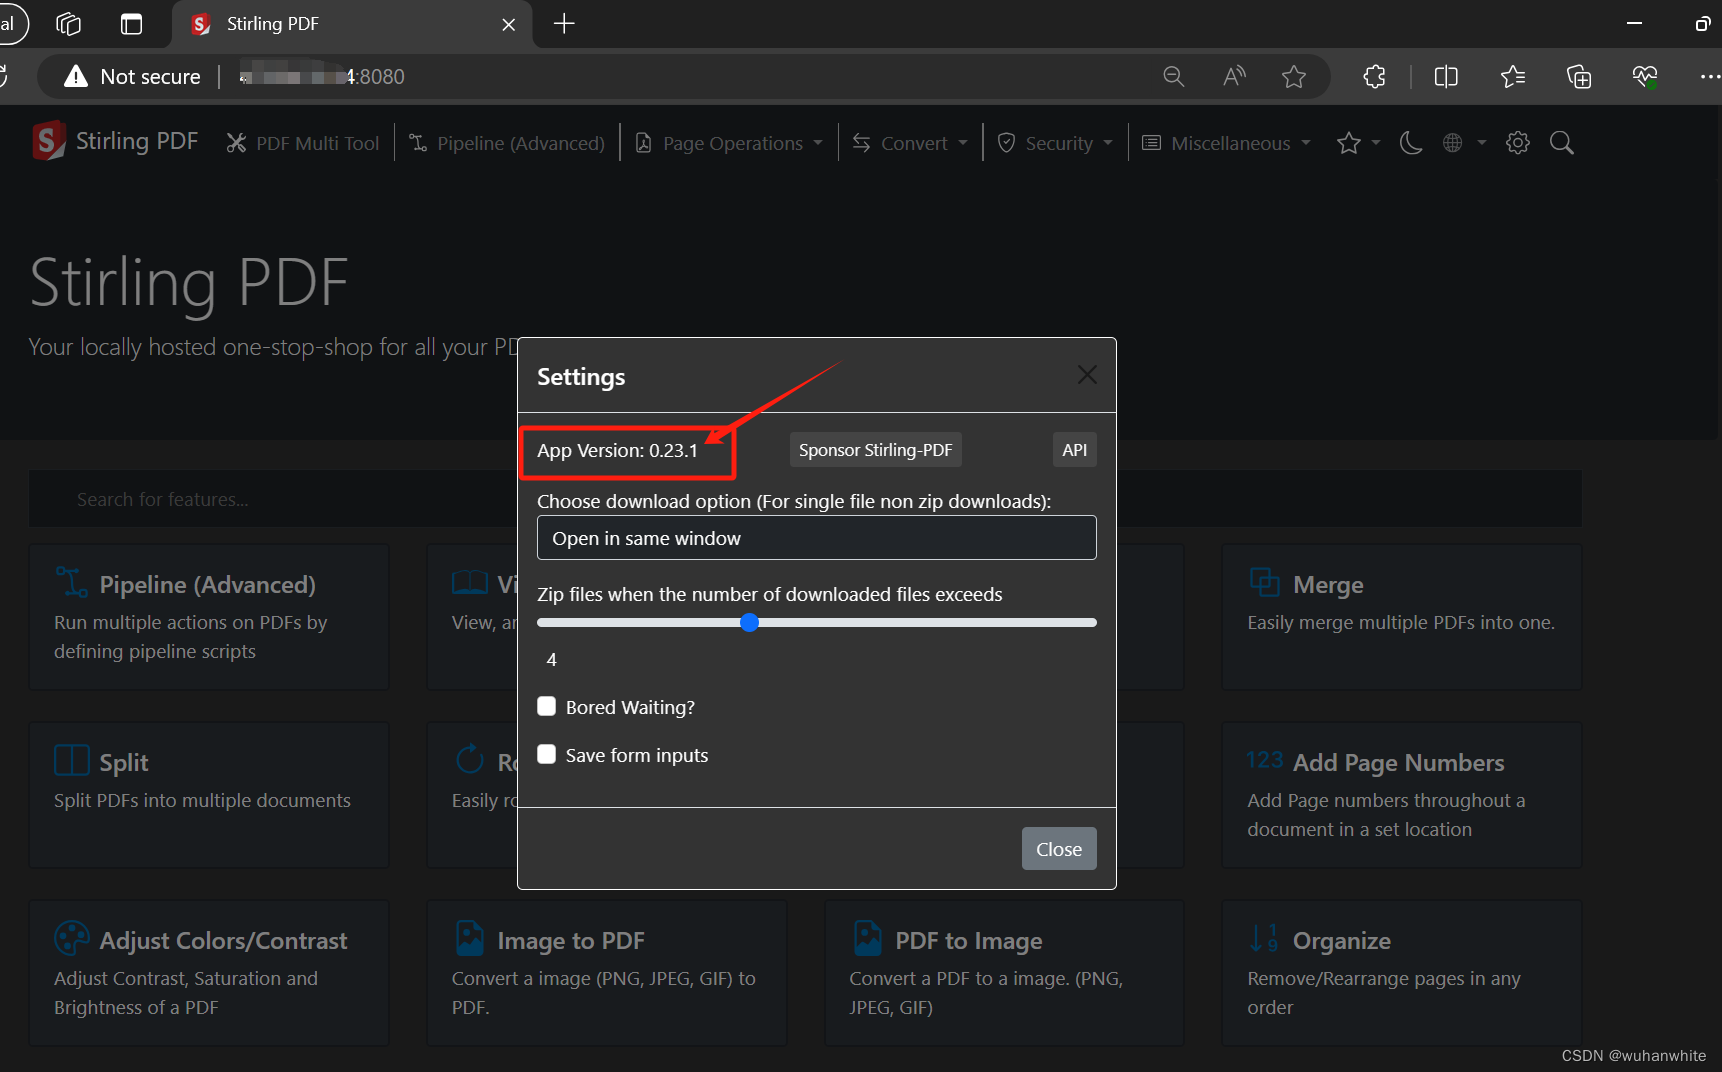Click the Stirling PDF logo icon
The image size is (1722, 1072).
49,141
